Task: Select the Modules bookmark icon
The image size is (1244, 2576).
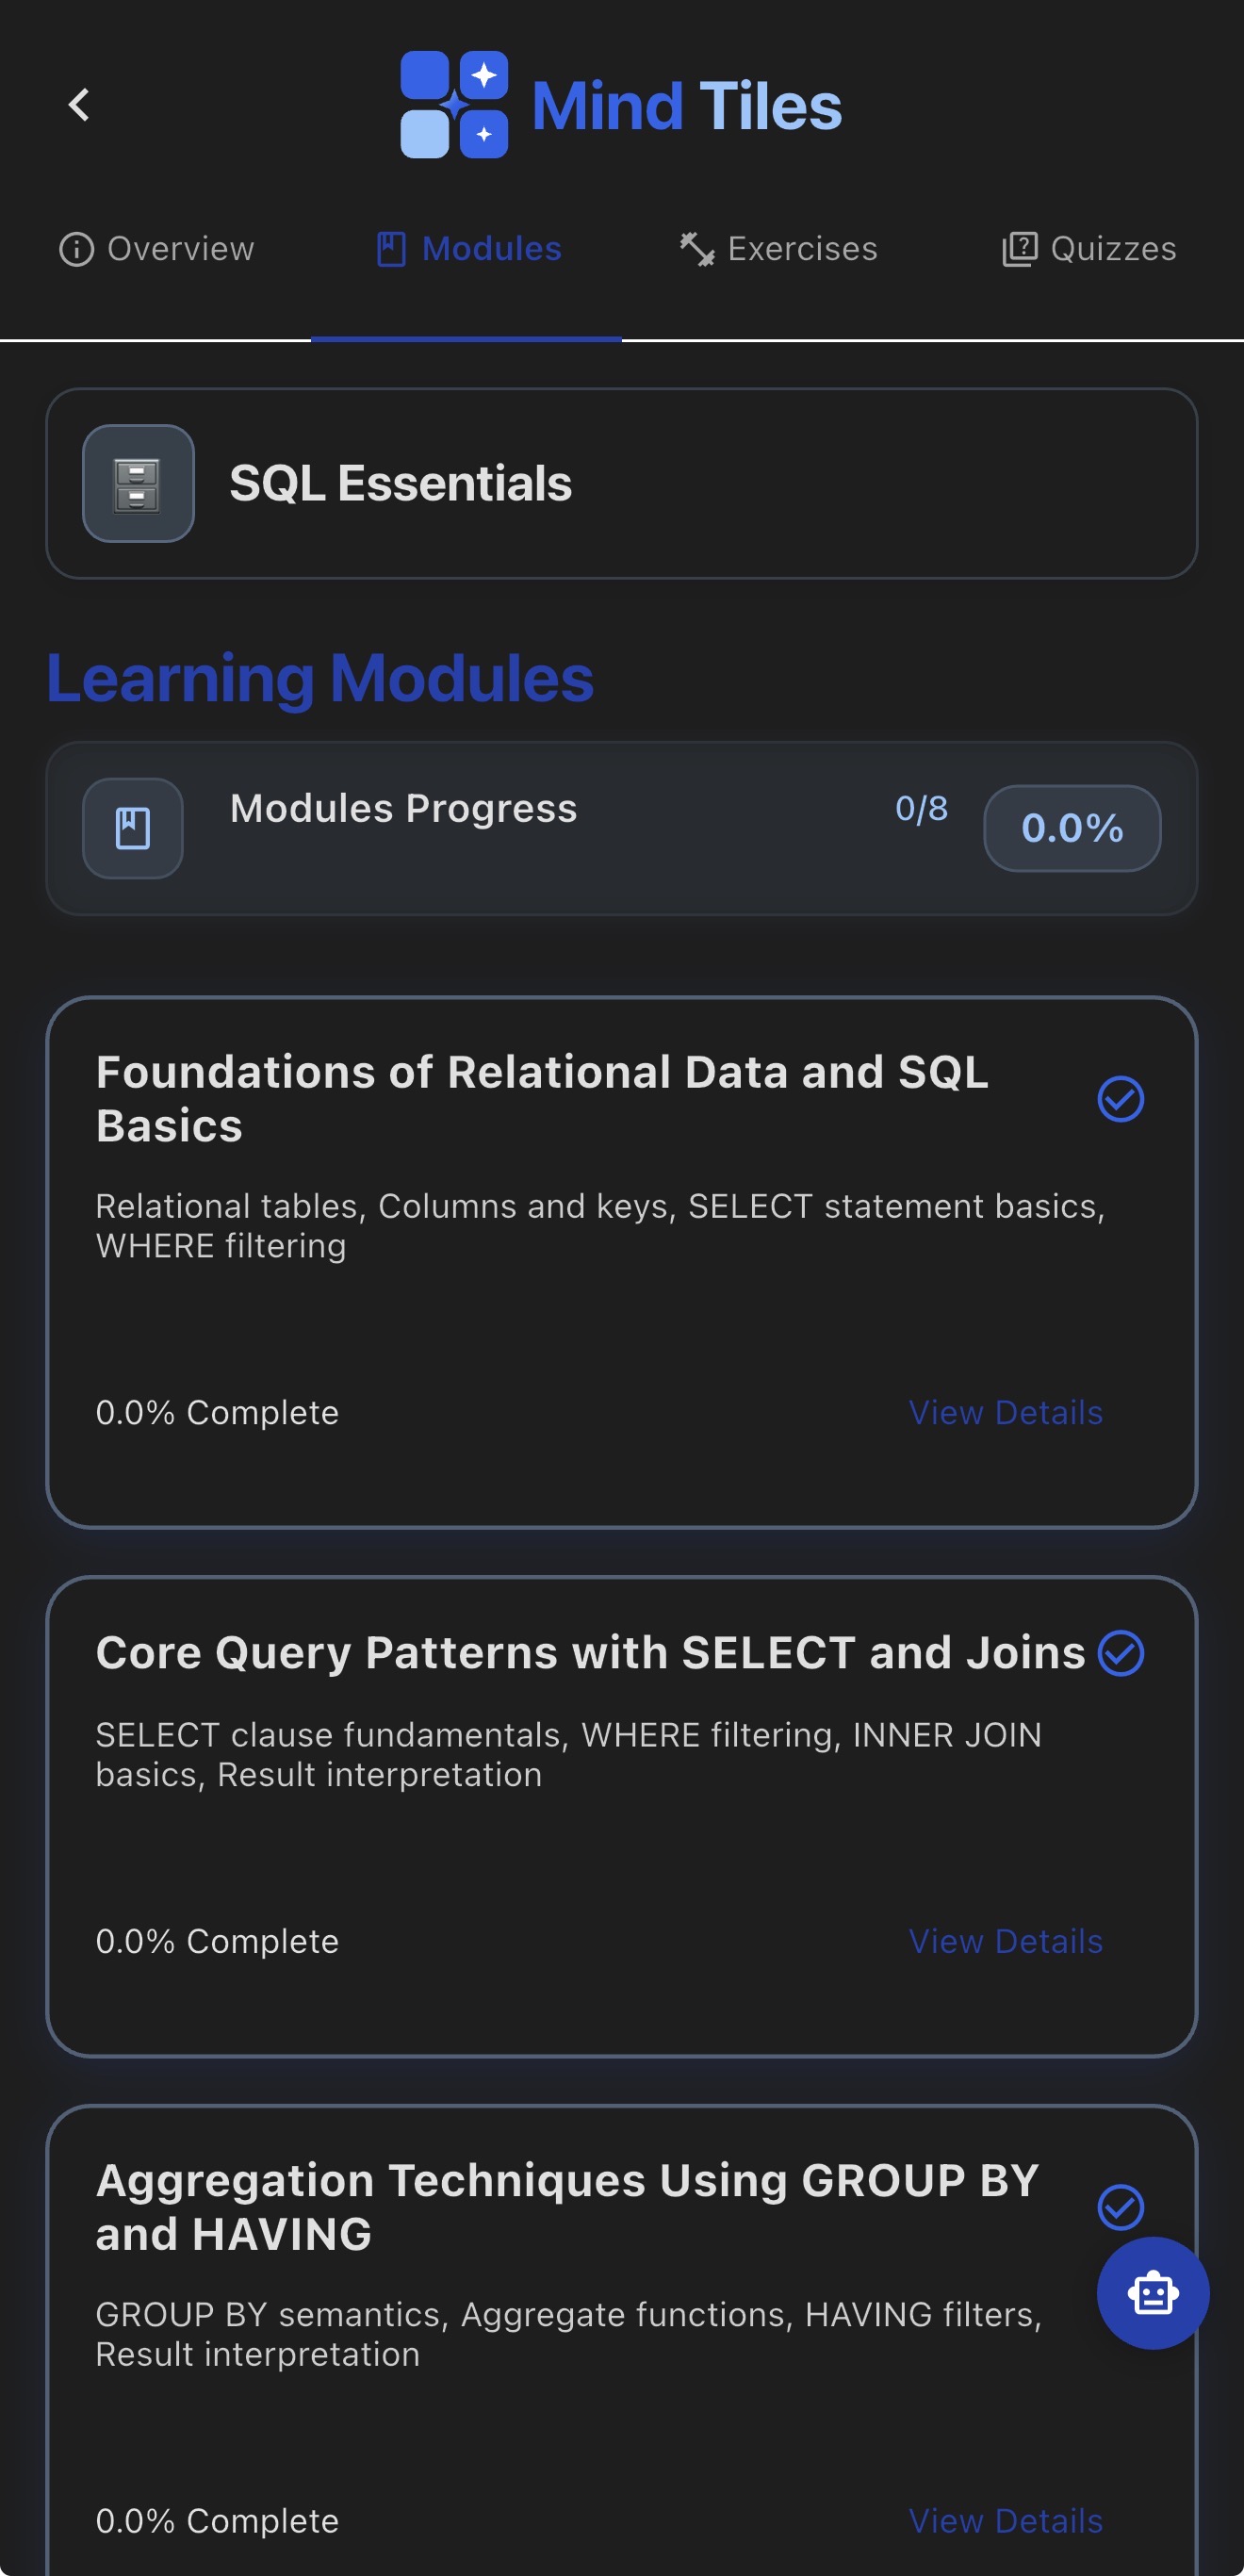Action: pos(392,248)
